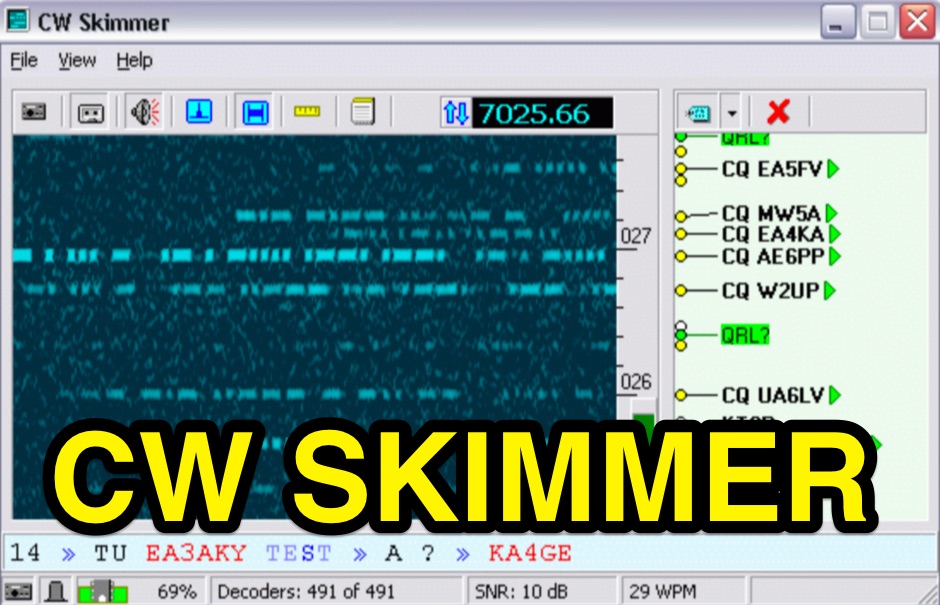
Task: Click the highlighted QRL? label above CQ UA6LV
Action: pyautogui.click(x=745, y=335)
